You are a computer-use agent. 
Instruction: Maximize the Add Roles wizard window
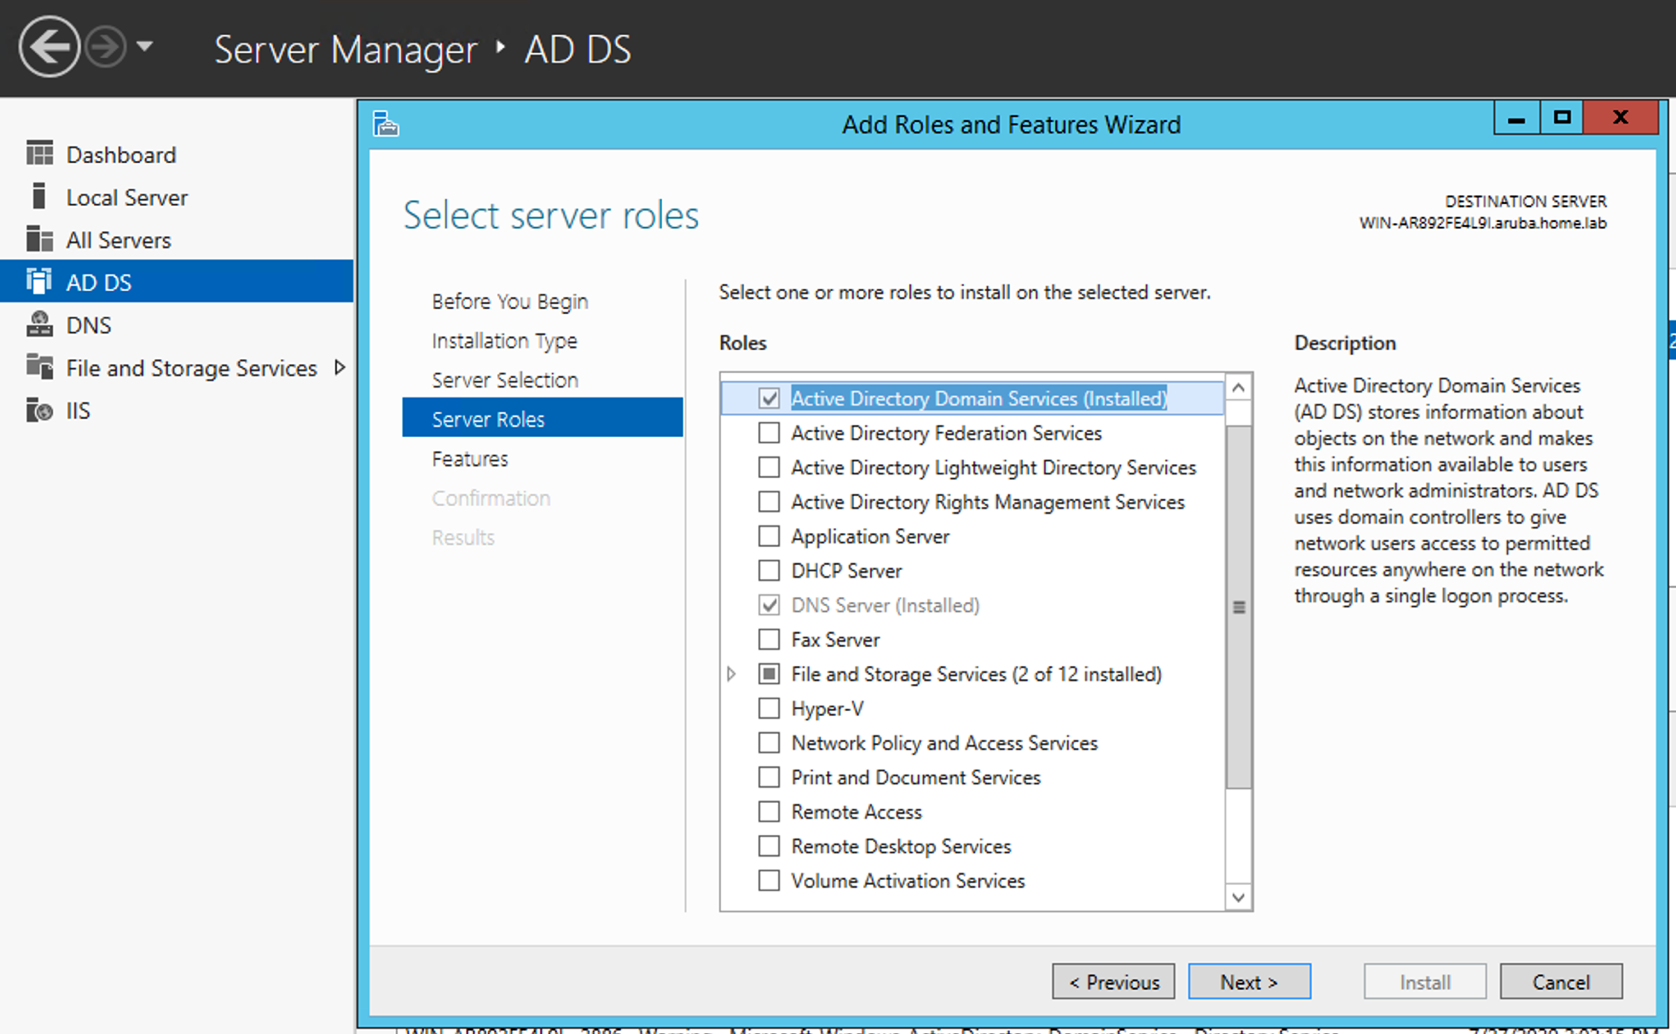coord(1562,118)
